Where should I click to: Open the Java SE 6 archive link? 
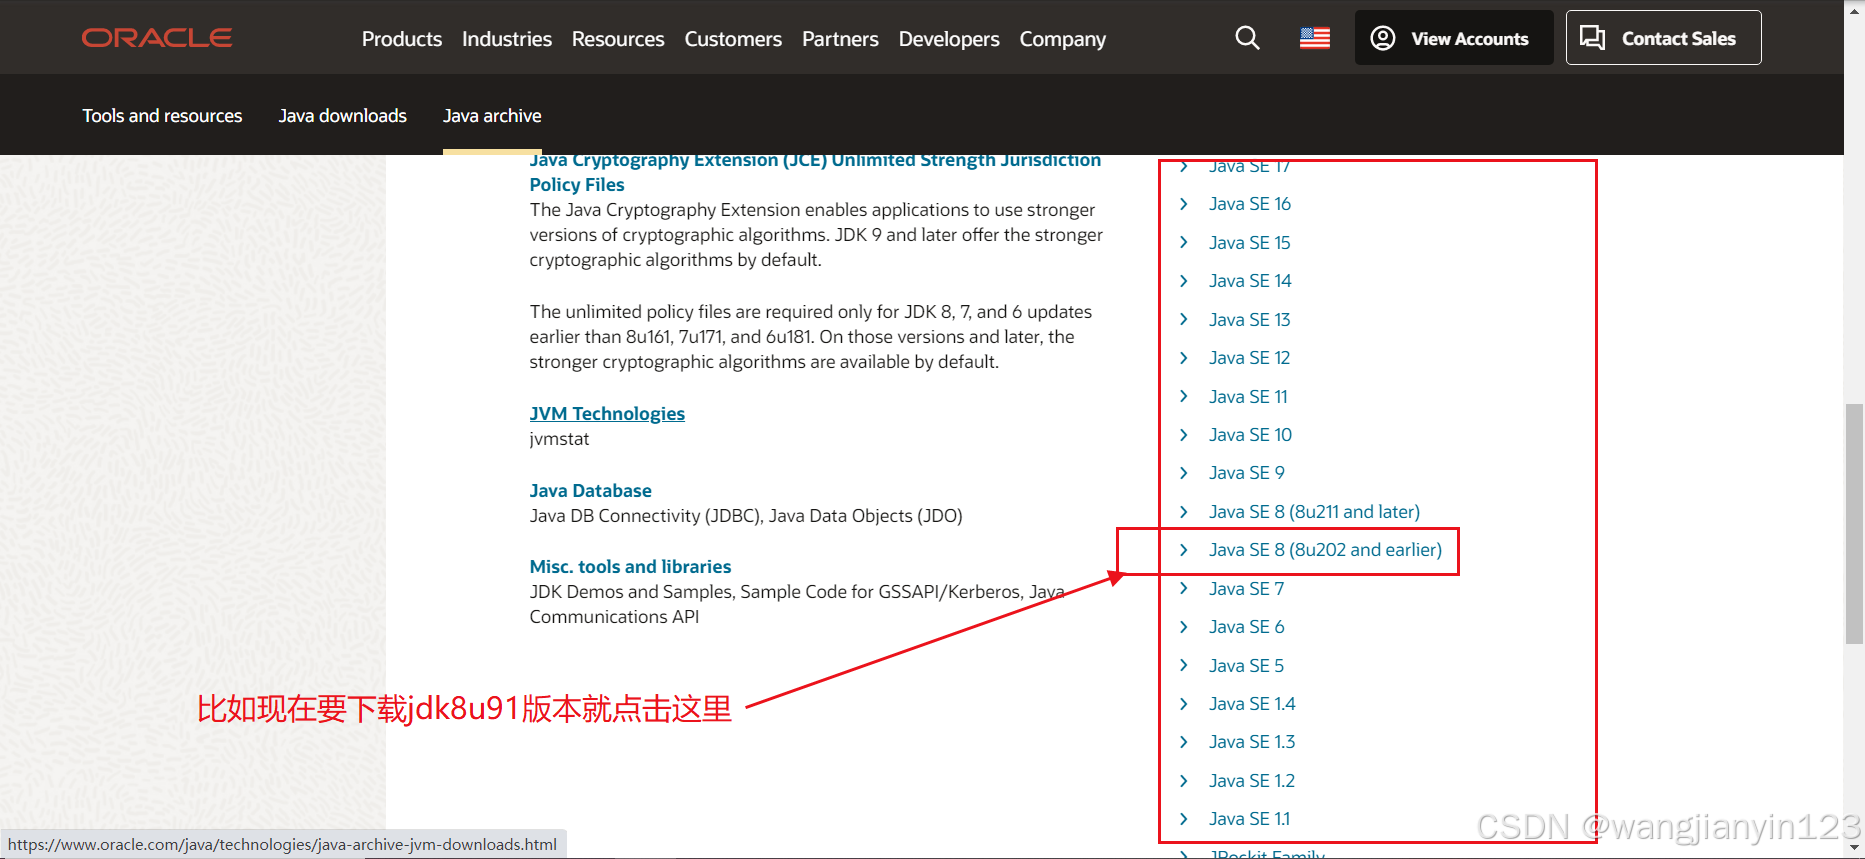tap(1246, 627)
